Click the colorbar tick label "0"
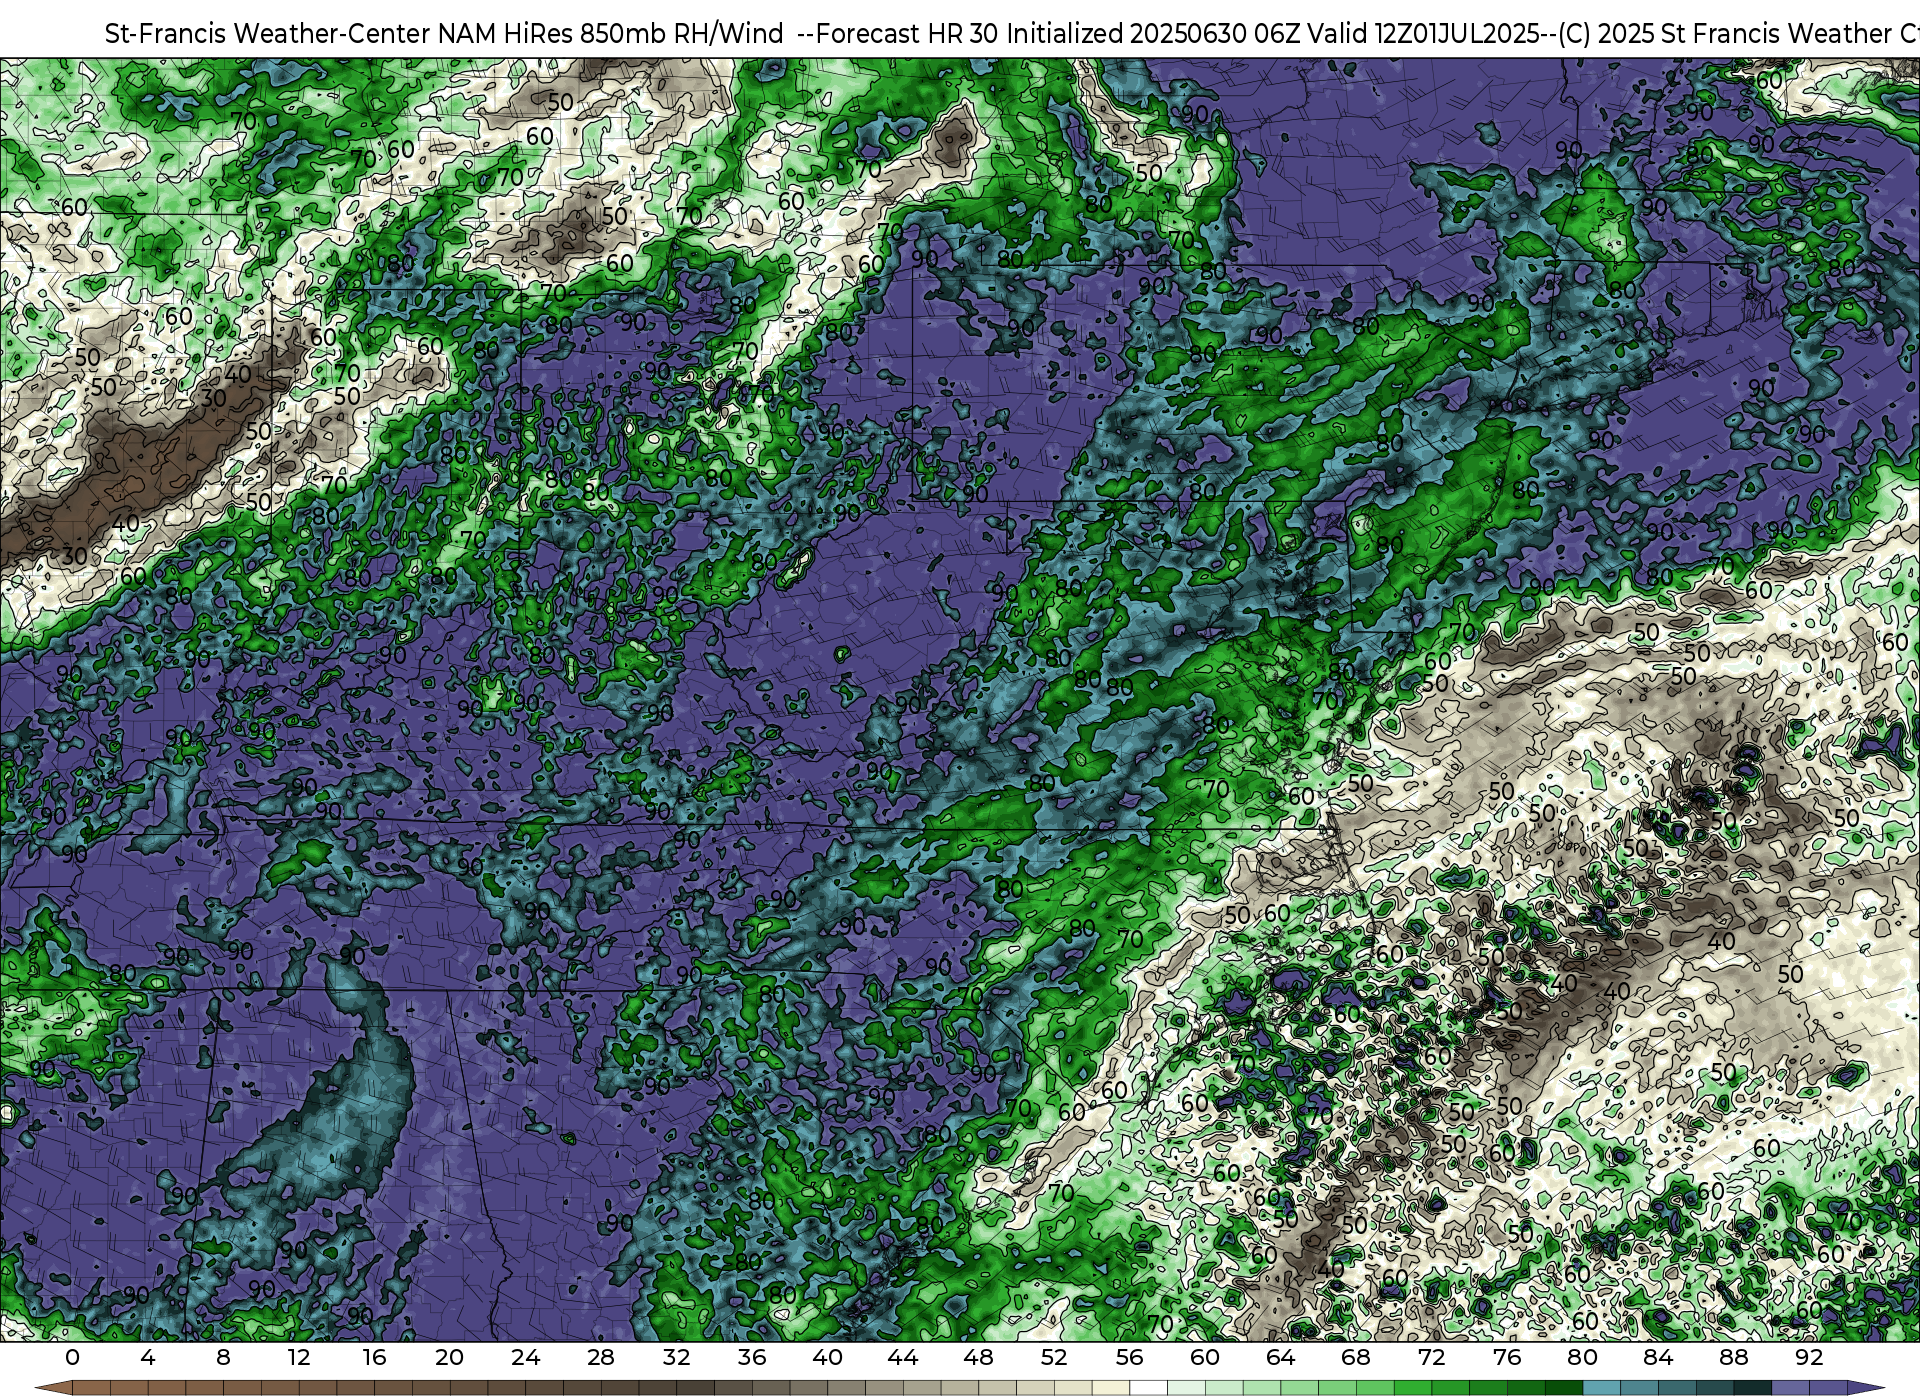This screenshot has width=1920, height=1400. [72, 1358]
